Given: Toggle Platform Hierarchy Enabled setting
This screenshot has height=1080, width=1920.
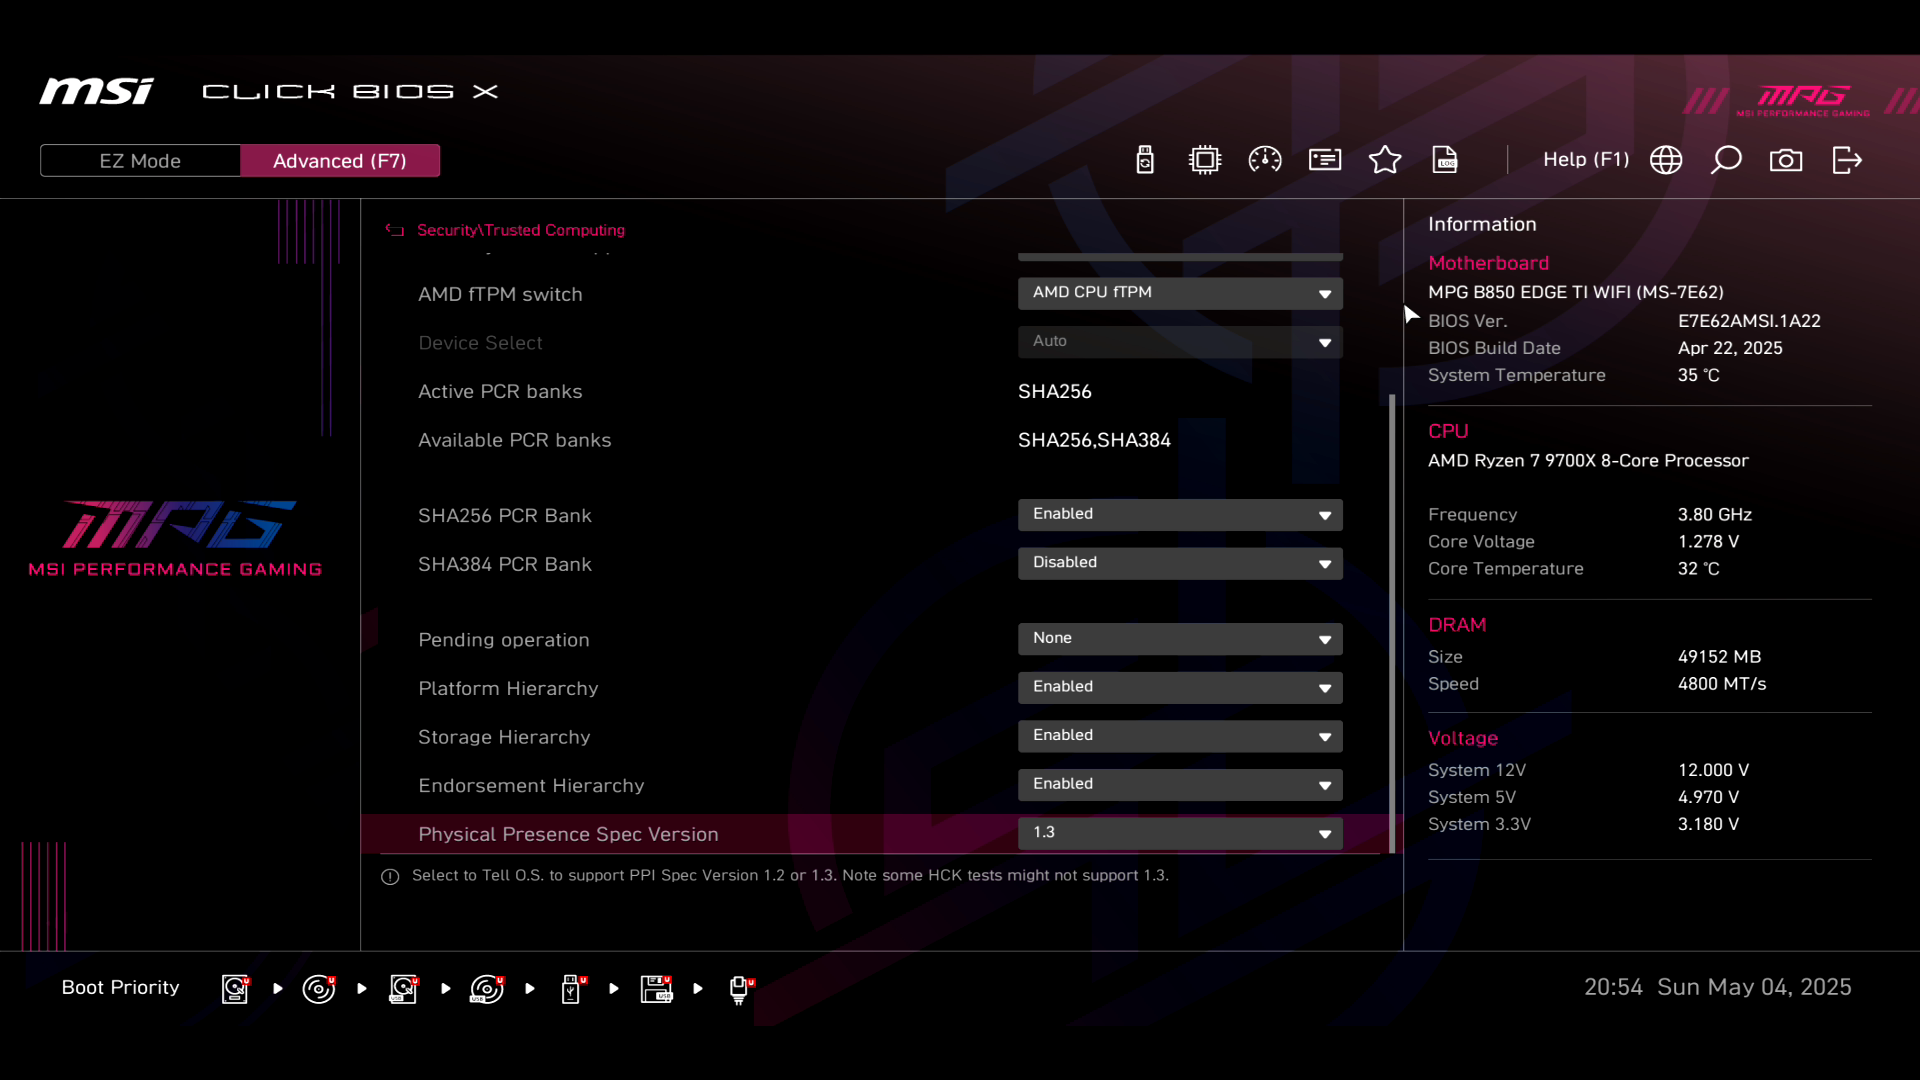Looking at the screenshot, I should (x=1180, y=687).
